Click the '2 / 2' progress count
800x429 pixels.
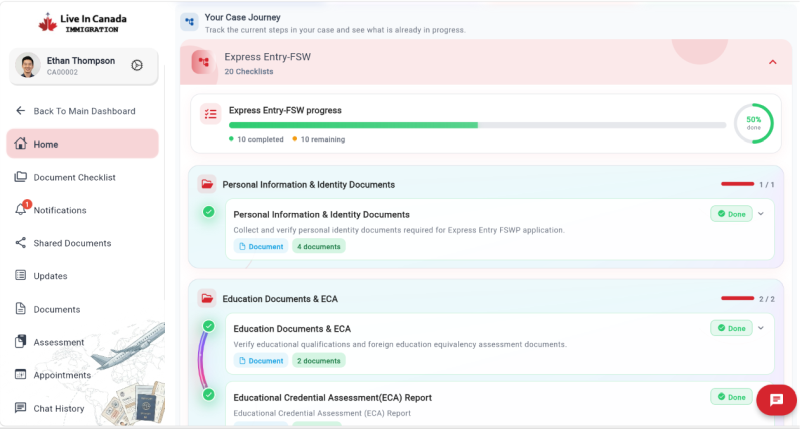point(767,299)
